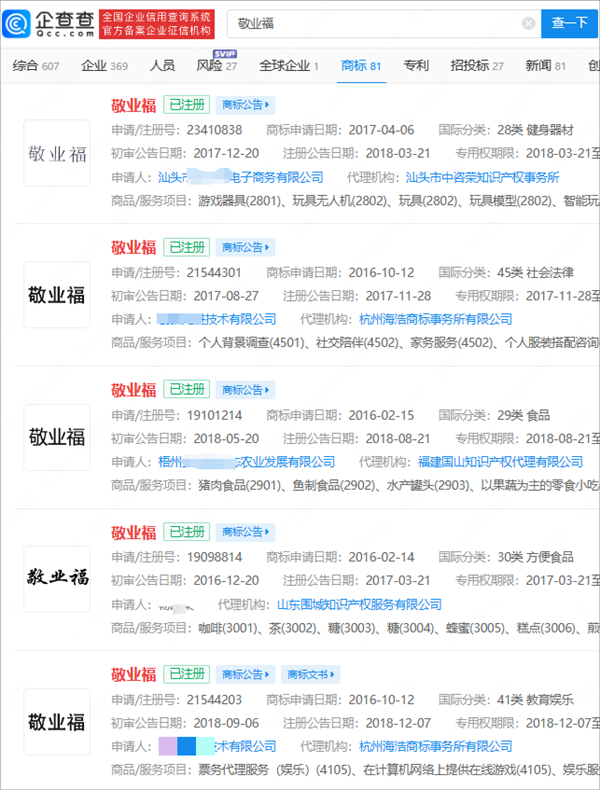Click registration number 21544203
Image resolution: width=600 pixels, height=790 pixels.
tap(214, 700)
